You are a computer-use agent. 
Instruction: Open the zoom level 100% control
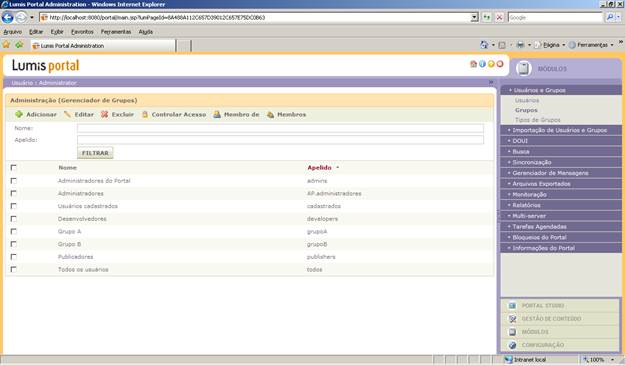point(600,360)
